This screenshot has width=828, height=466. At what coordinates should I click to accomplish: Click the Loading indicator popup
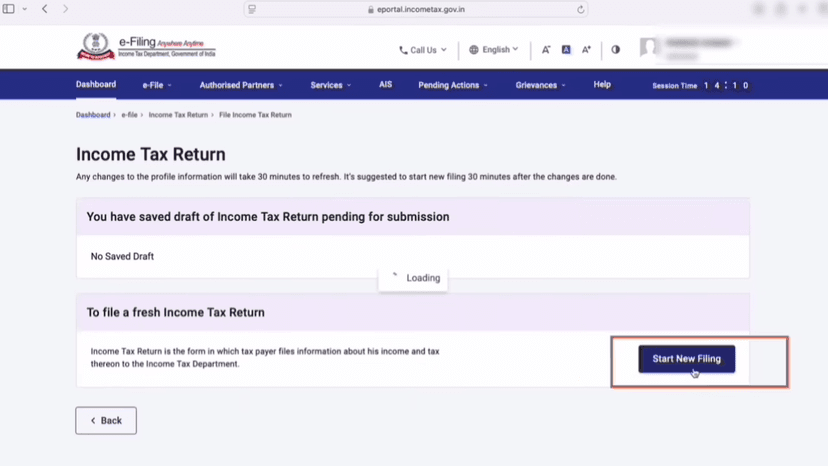point(413,278)
